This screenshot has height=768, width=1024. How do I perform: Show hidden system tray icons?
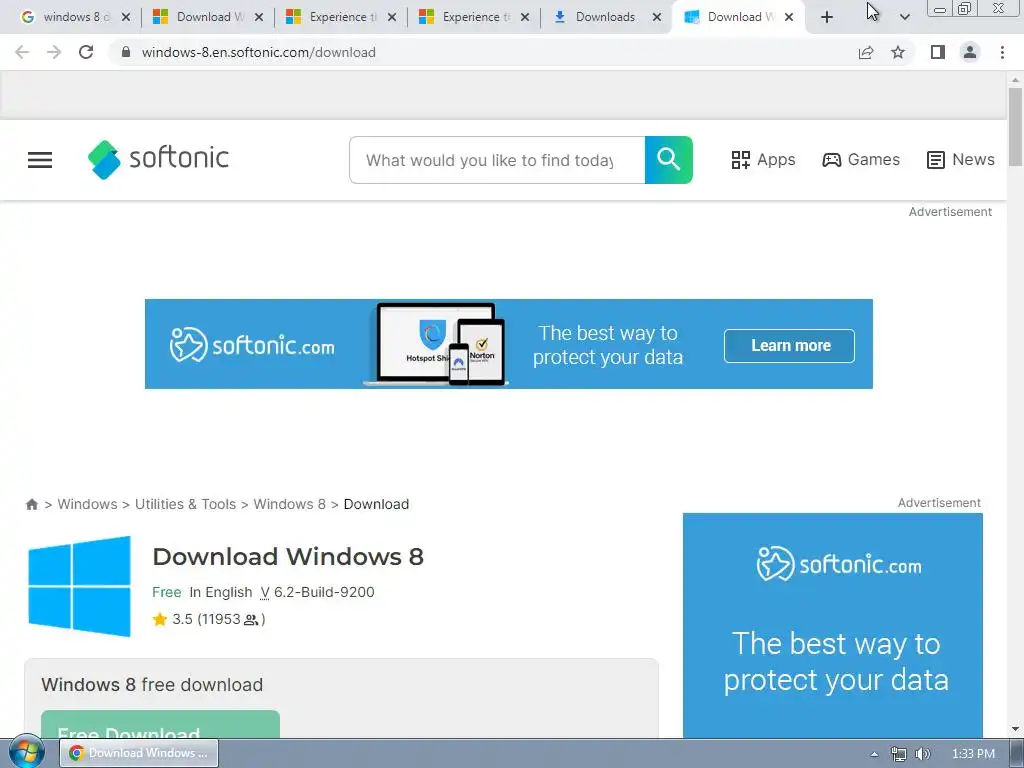(874, 754)
